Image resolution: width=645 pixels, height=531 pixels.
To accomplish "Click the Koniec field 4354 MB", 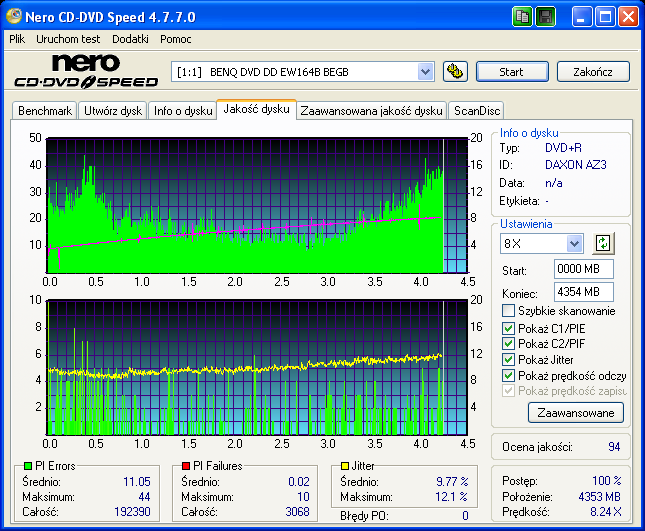I will [584, 292].
